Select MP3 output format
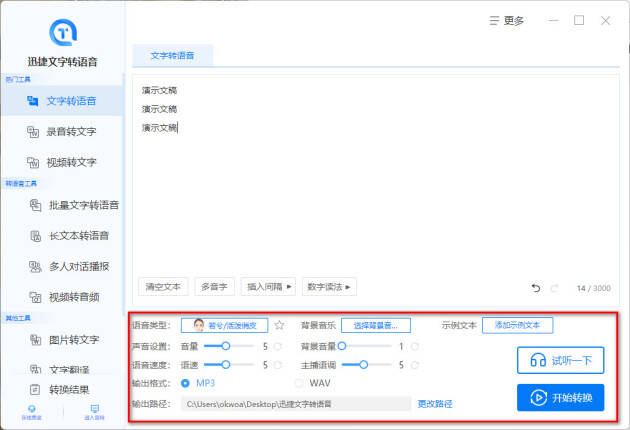 (x=187, y=383)
